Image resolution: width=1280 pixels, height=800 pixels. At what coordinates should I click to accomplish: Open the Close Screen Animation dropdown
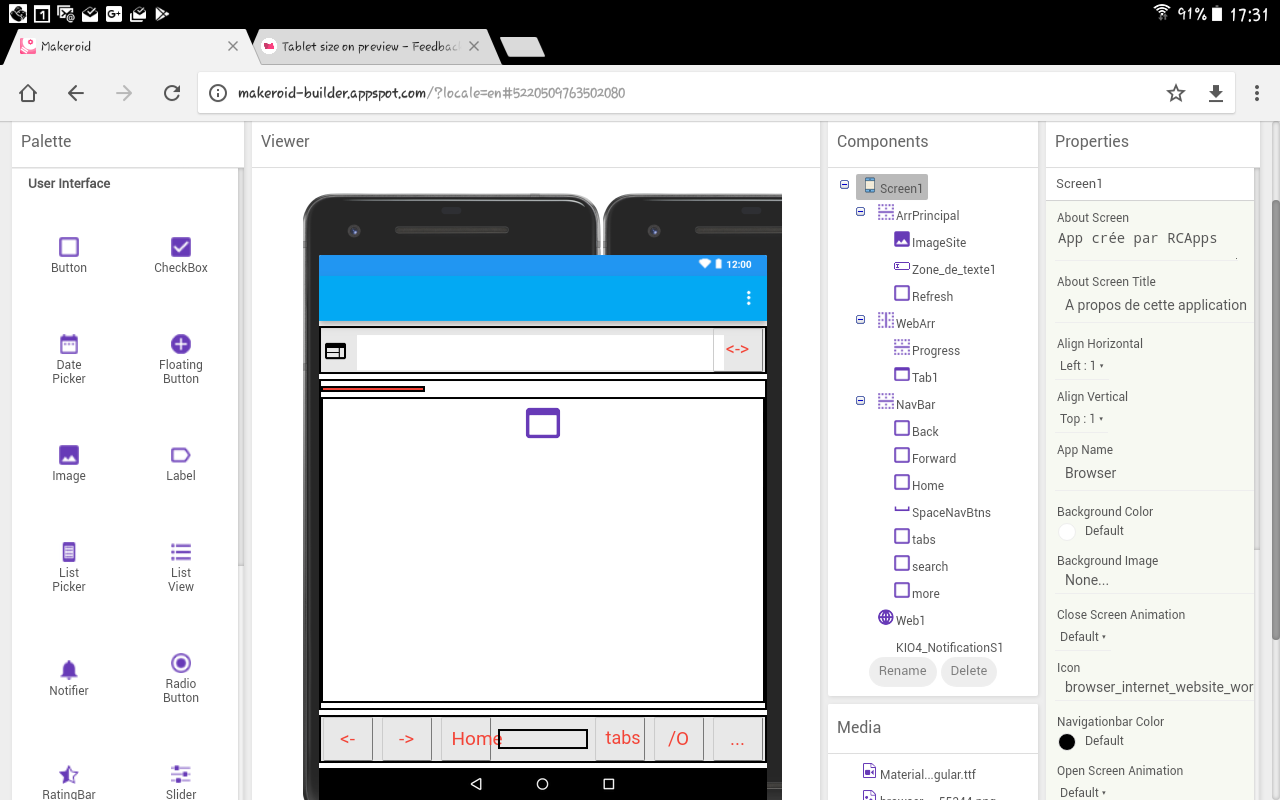pos(1083,637)
